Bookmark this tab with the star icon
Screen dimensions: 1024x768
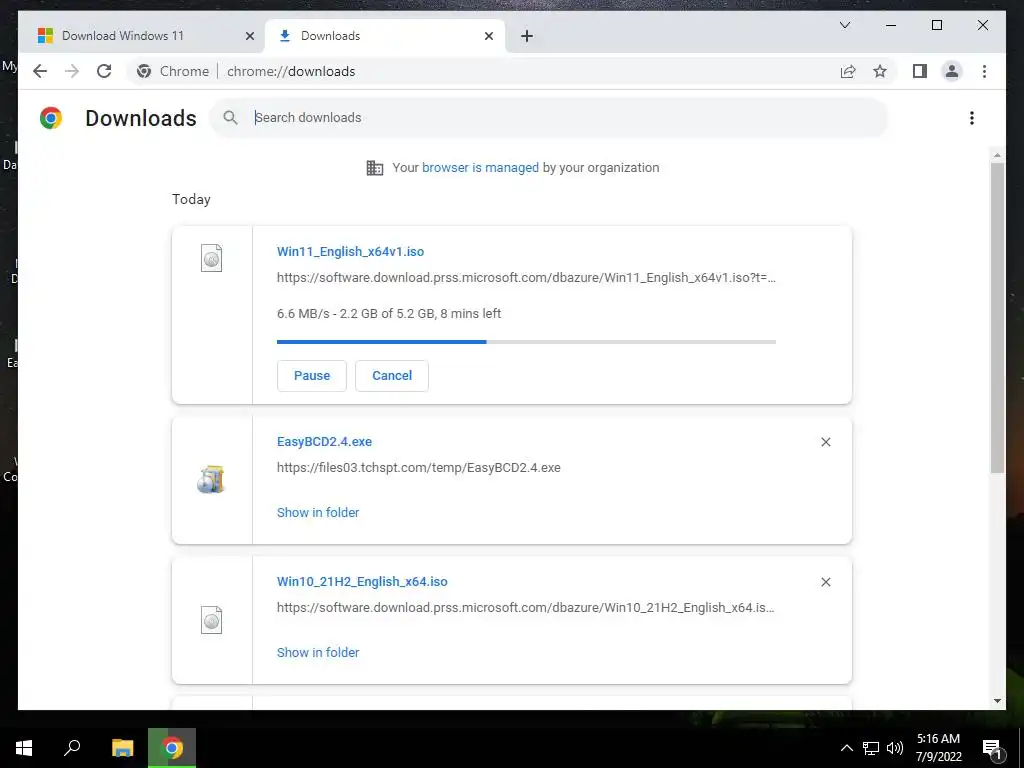coord(880,71)
